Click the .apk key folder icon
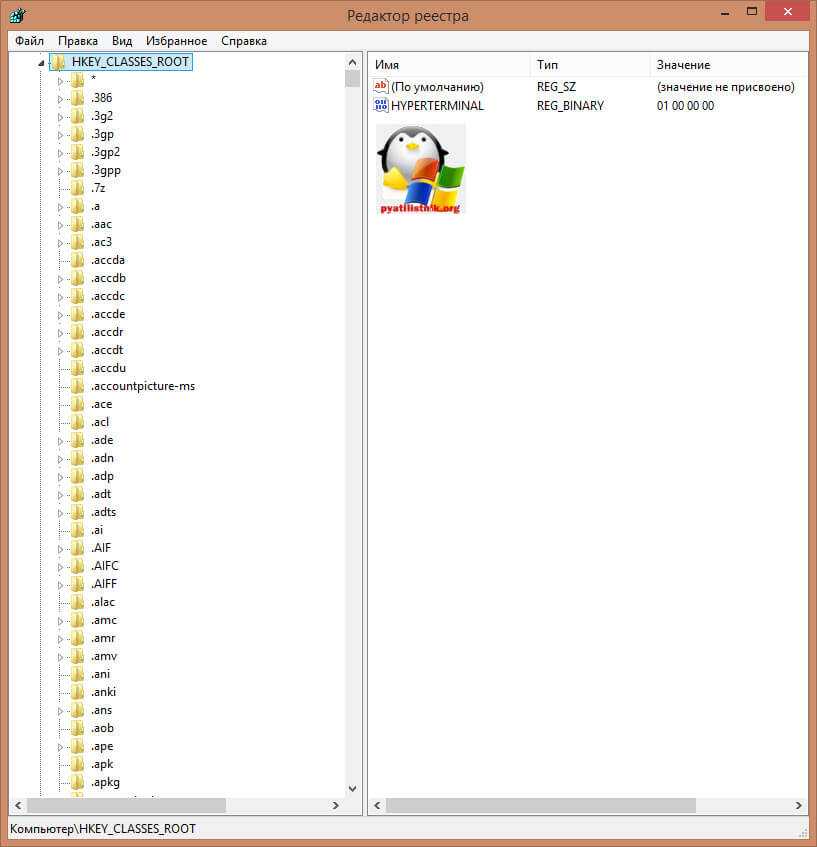The width and height of the screenshot is (817, 847). 77,764
